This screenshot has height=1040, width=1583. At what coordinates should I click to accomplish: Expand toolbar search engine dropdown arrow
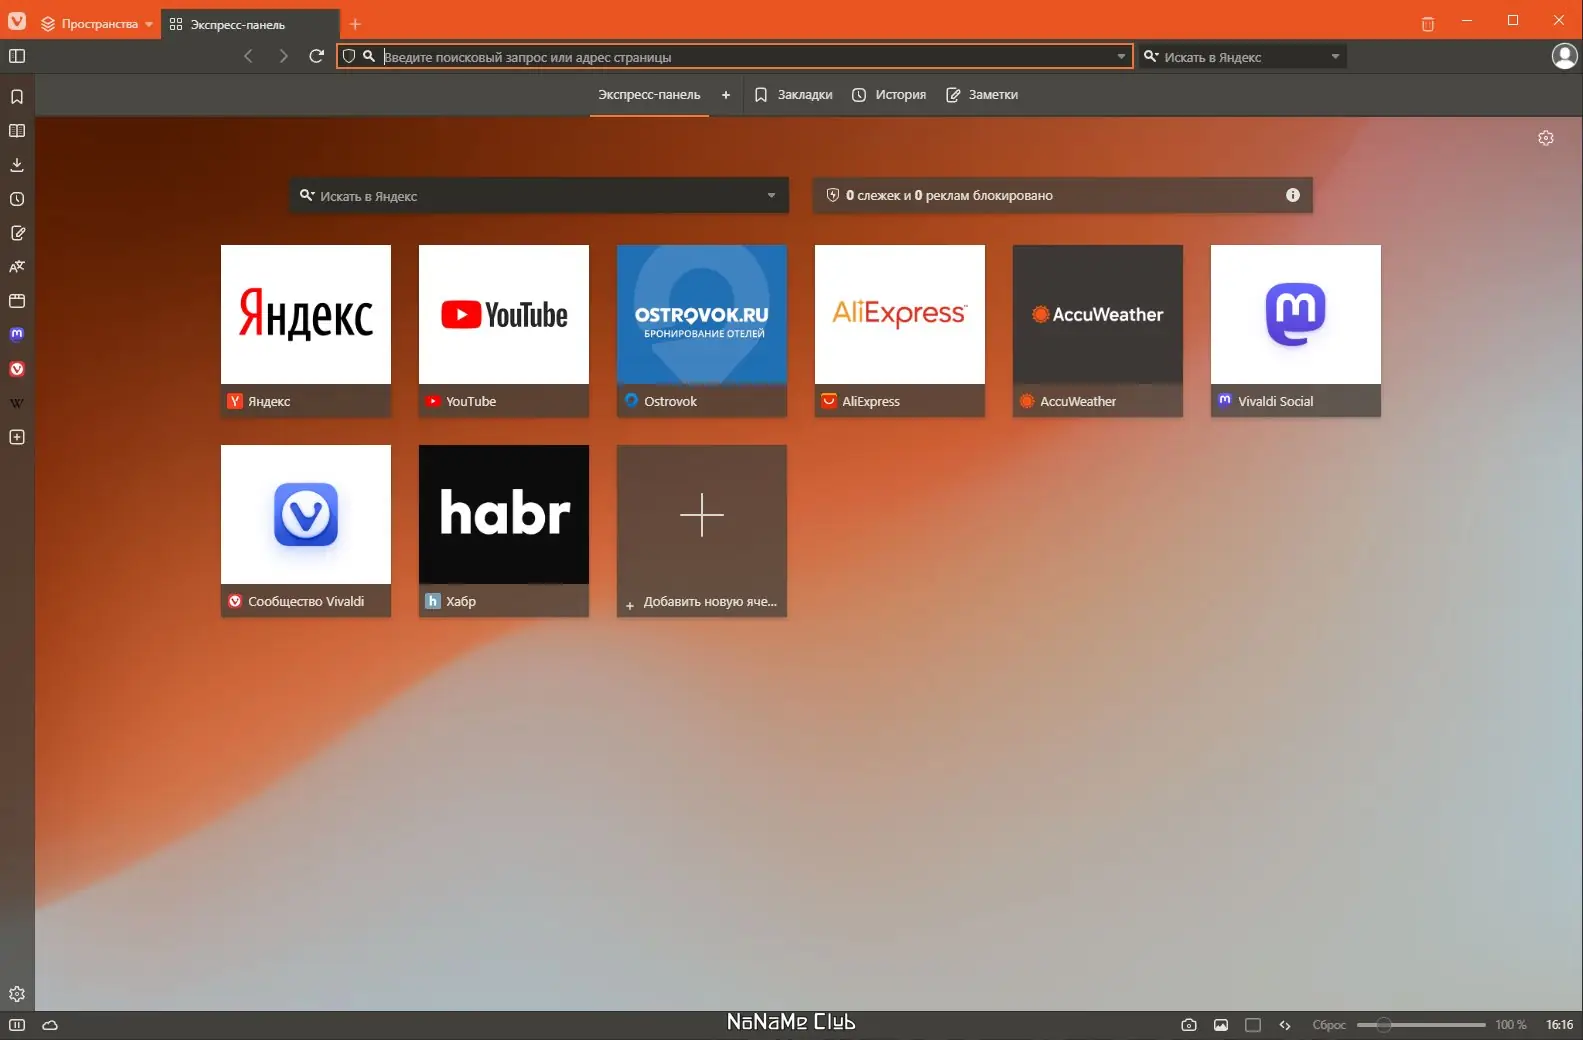(1335, 57)
